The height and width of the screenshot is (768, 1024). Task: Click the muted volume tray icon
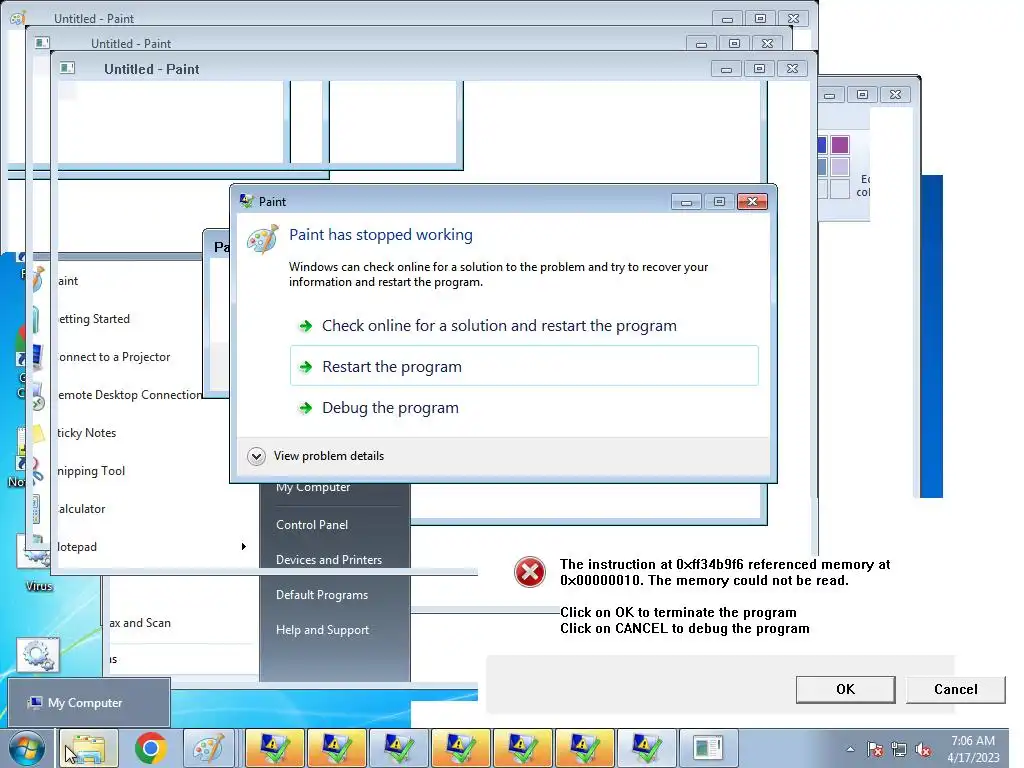coord(923,749)
